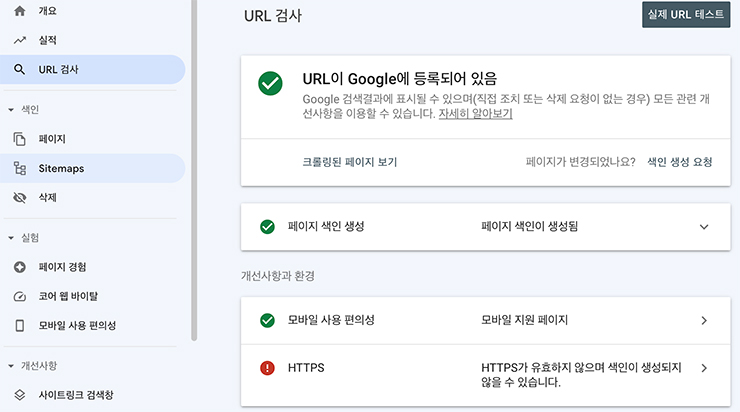Click 색인 생성 요청 link

pos(680,162)
